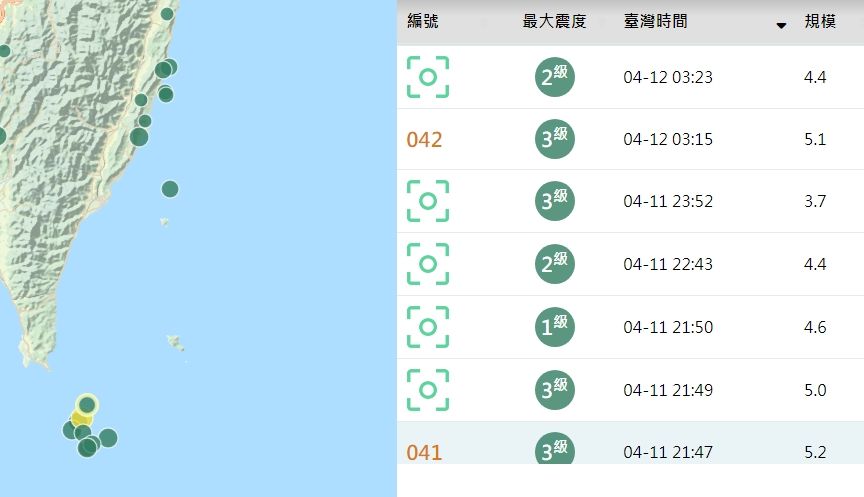The height and width of the screenshot is (497, 864).
Task: Click the 2級 intensity badge for 04-12 03:23
Action: click(x=554, y=77)
